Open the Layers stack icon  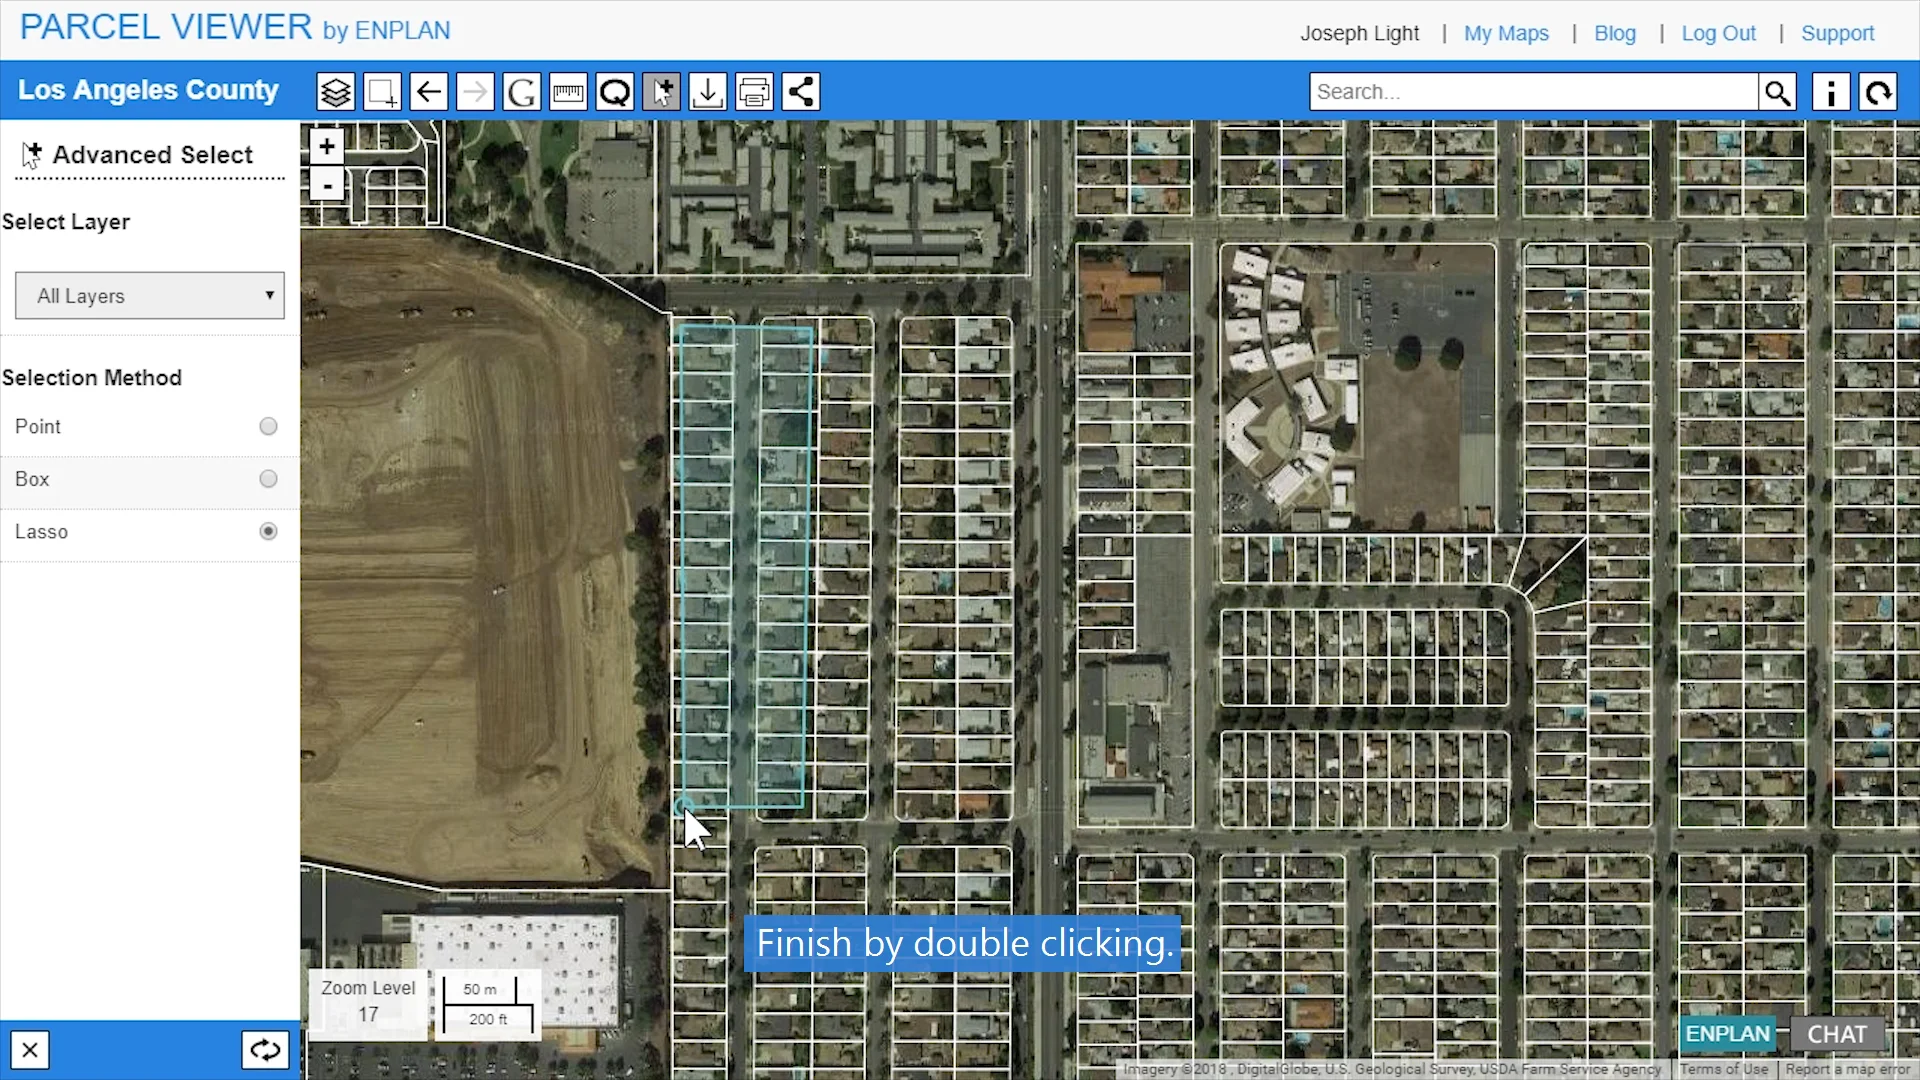tap(336, 92)
